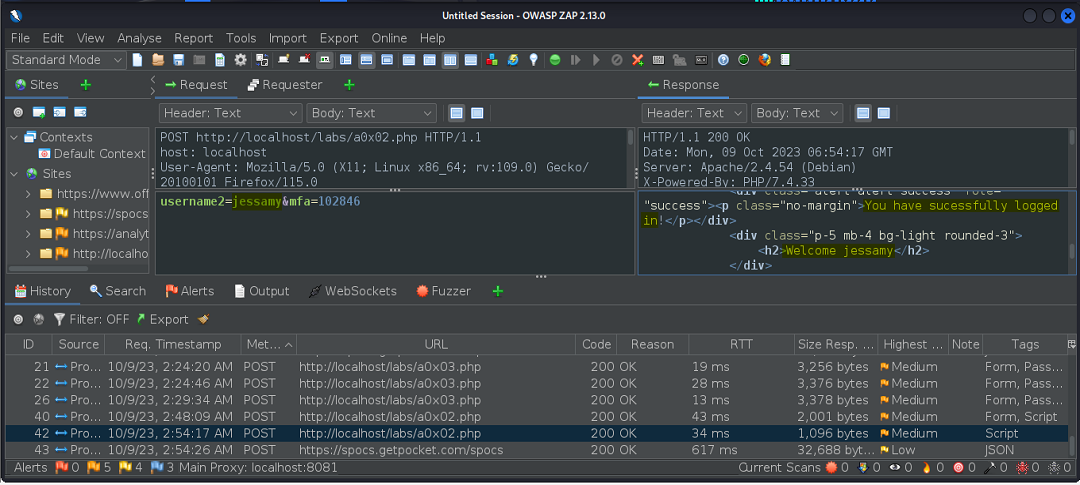Collapse the Contexts tree node
Viewport: 1080px width, 485px height.
click(14, 137)
